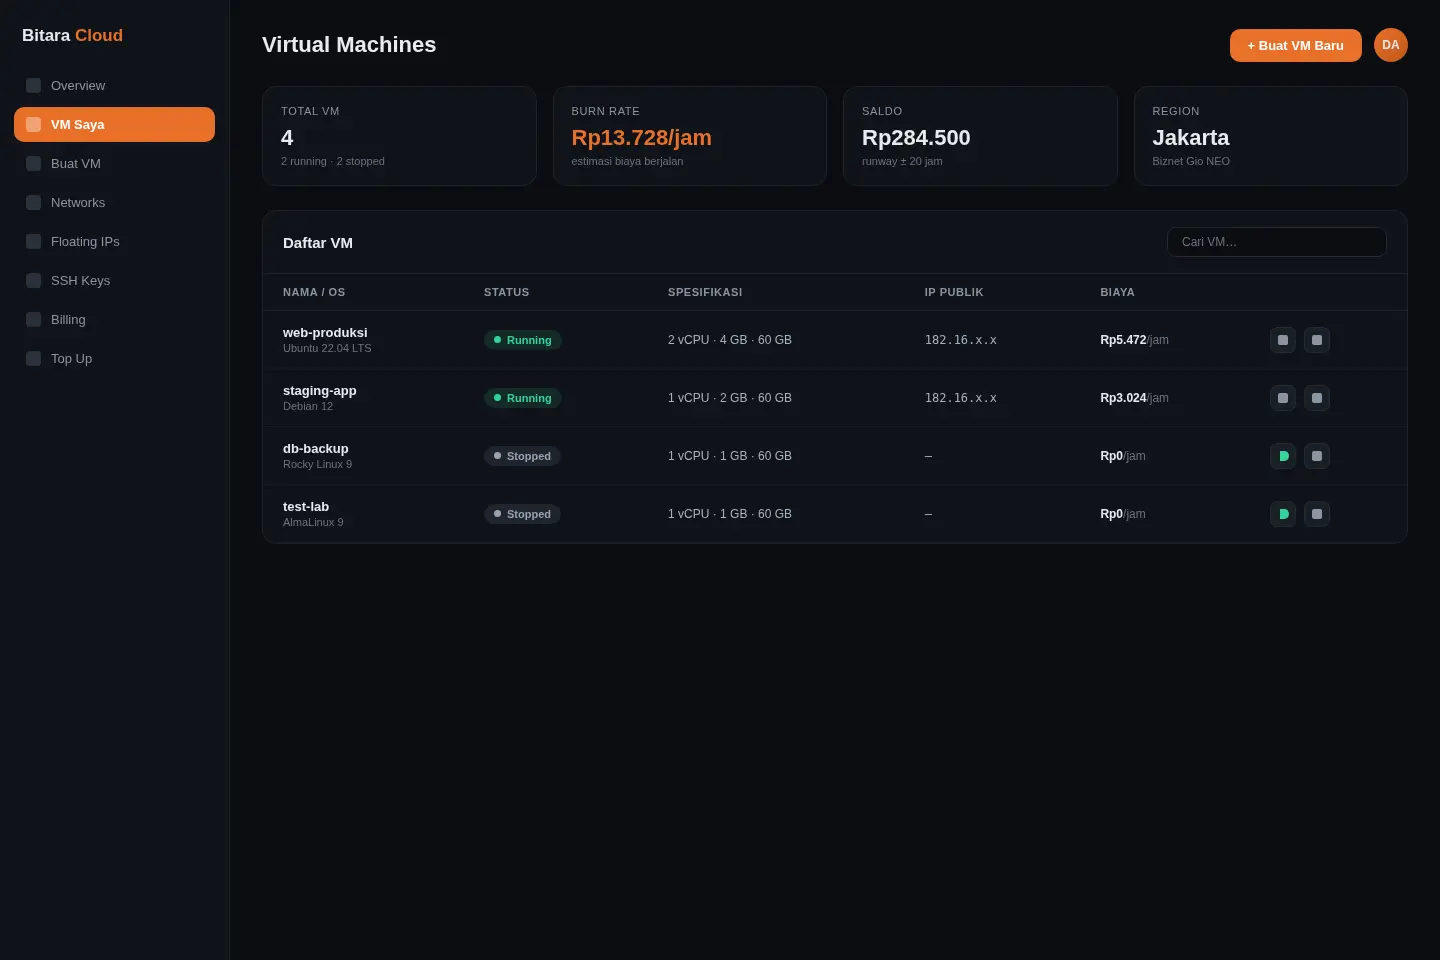Click the Total VM card
The image size is (1440, 960).
[399, 136]
